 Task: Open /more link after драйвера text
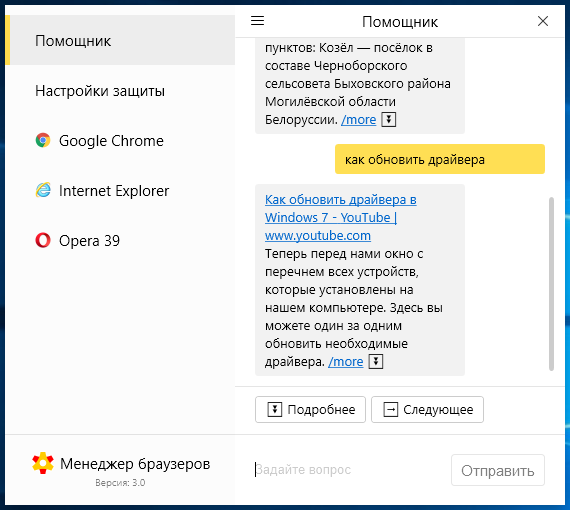click(x=346, y=362)
